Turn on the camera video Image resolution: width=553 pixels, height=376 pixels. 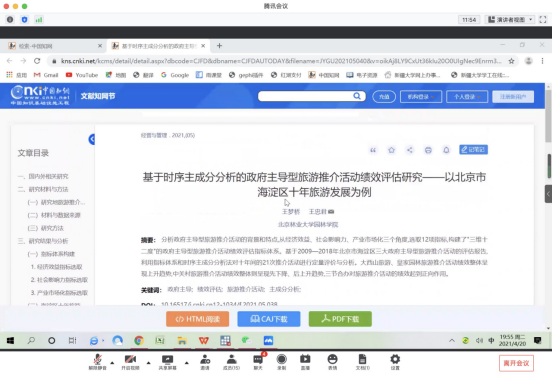click(130, 362)
